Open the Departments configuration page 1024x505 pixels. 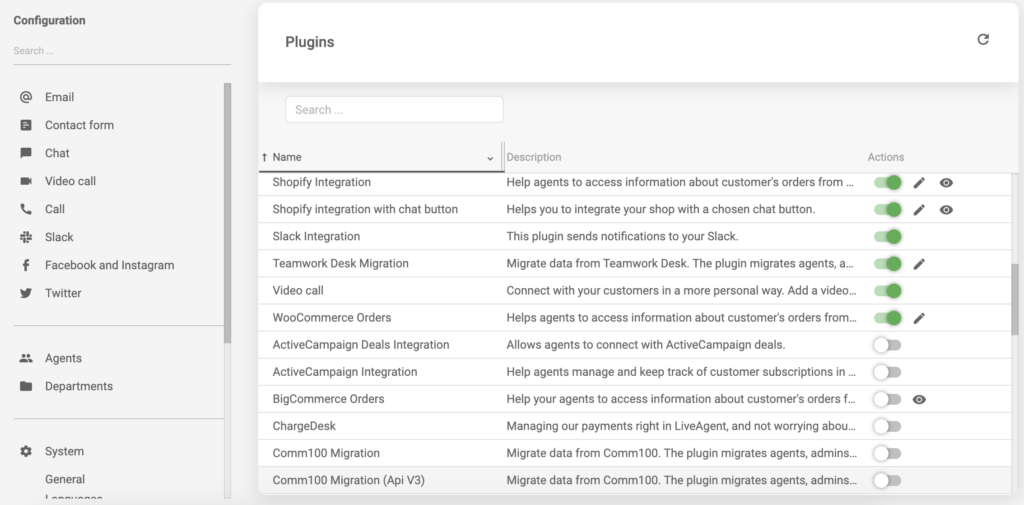[x=78, y=386]
